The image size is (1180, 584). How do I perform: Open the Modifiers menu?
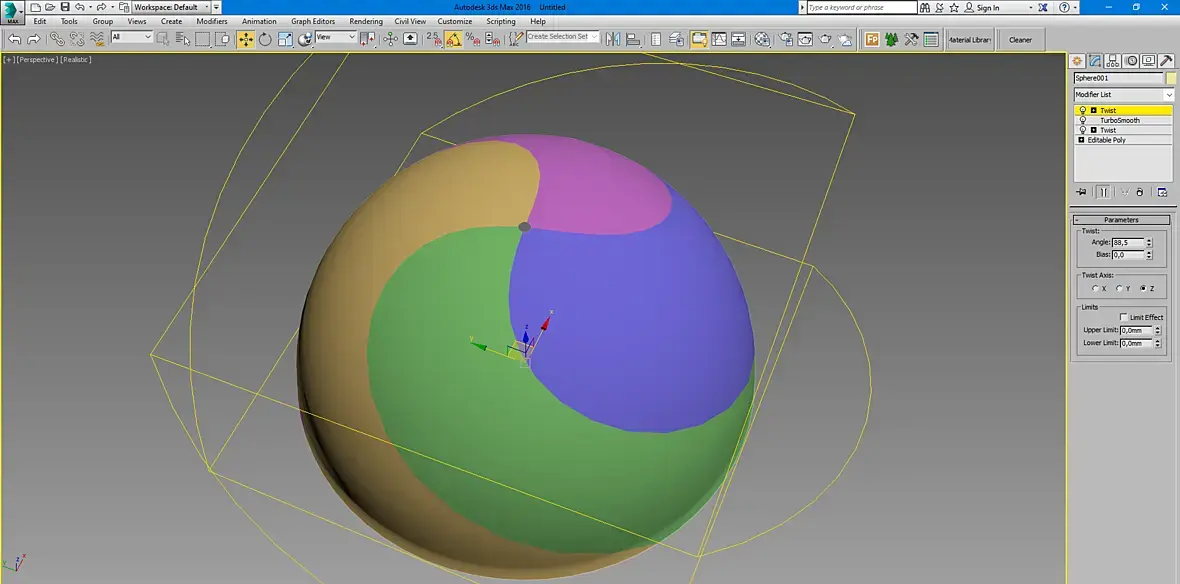click(211, 21)
